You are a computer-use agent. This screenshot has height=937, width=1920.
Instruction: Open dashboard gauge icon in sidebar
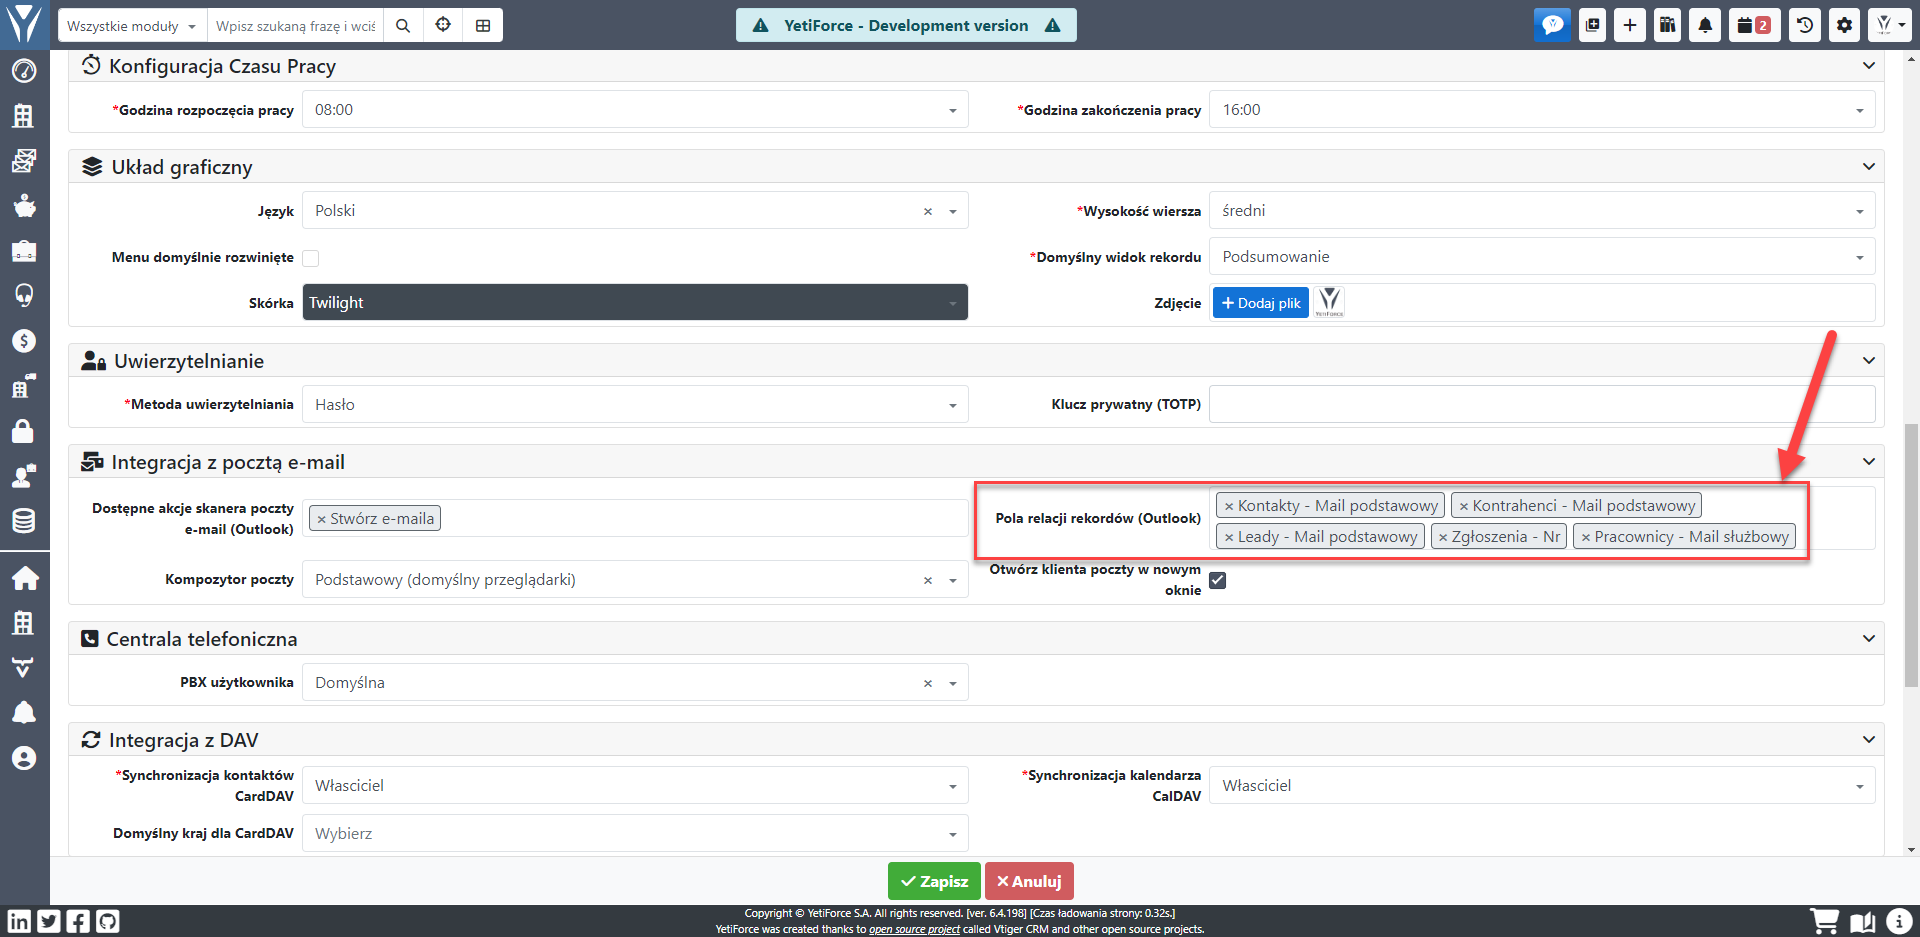[x=24, y=71]
